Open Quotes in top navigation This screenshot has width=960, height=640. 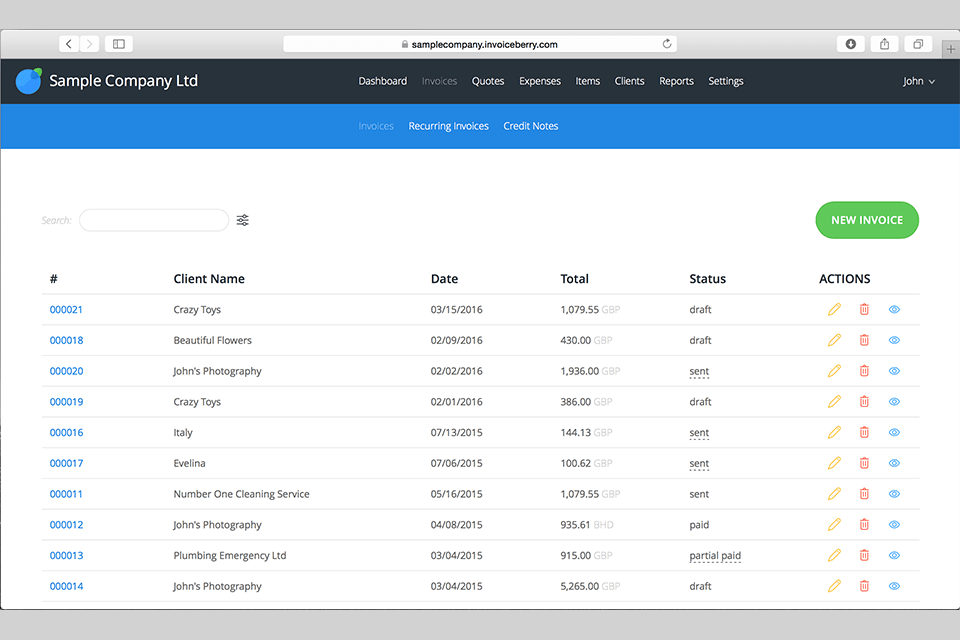point(488,81)
